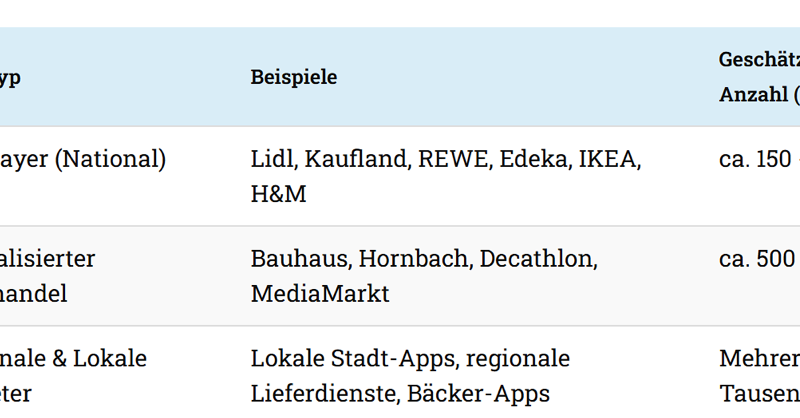Click the H&M text
Viewport: 800px width, 418px height.
click(x=279, y=193)
